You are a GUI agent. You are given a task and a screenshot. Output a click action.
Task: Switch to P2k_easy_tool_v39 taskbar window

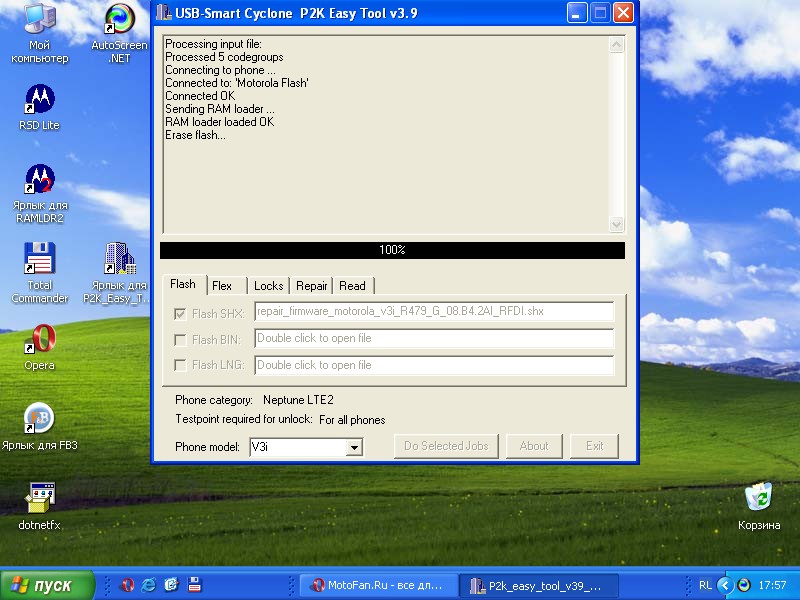point(539,585)
